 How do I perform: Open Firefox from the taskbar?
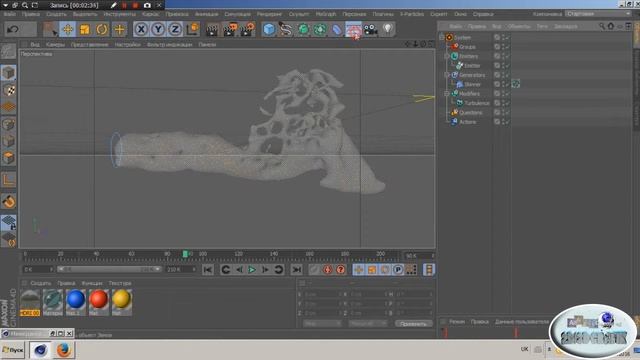point(63,350)
